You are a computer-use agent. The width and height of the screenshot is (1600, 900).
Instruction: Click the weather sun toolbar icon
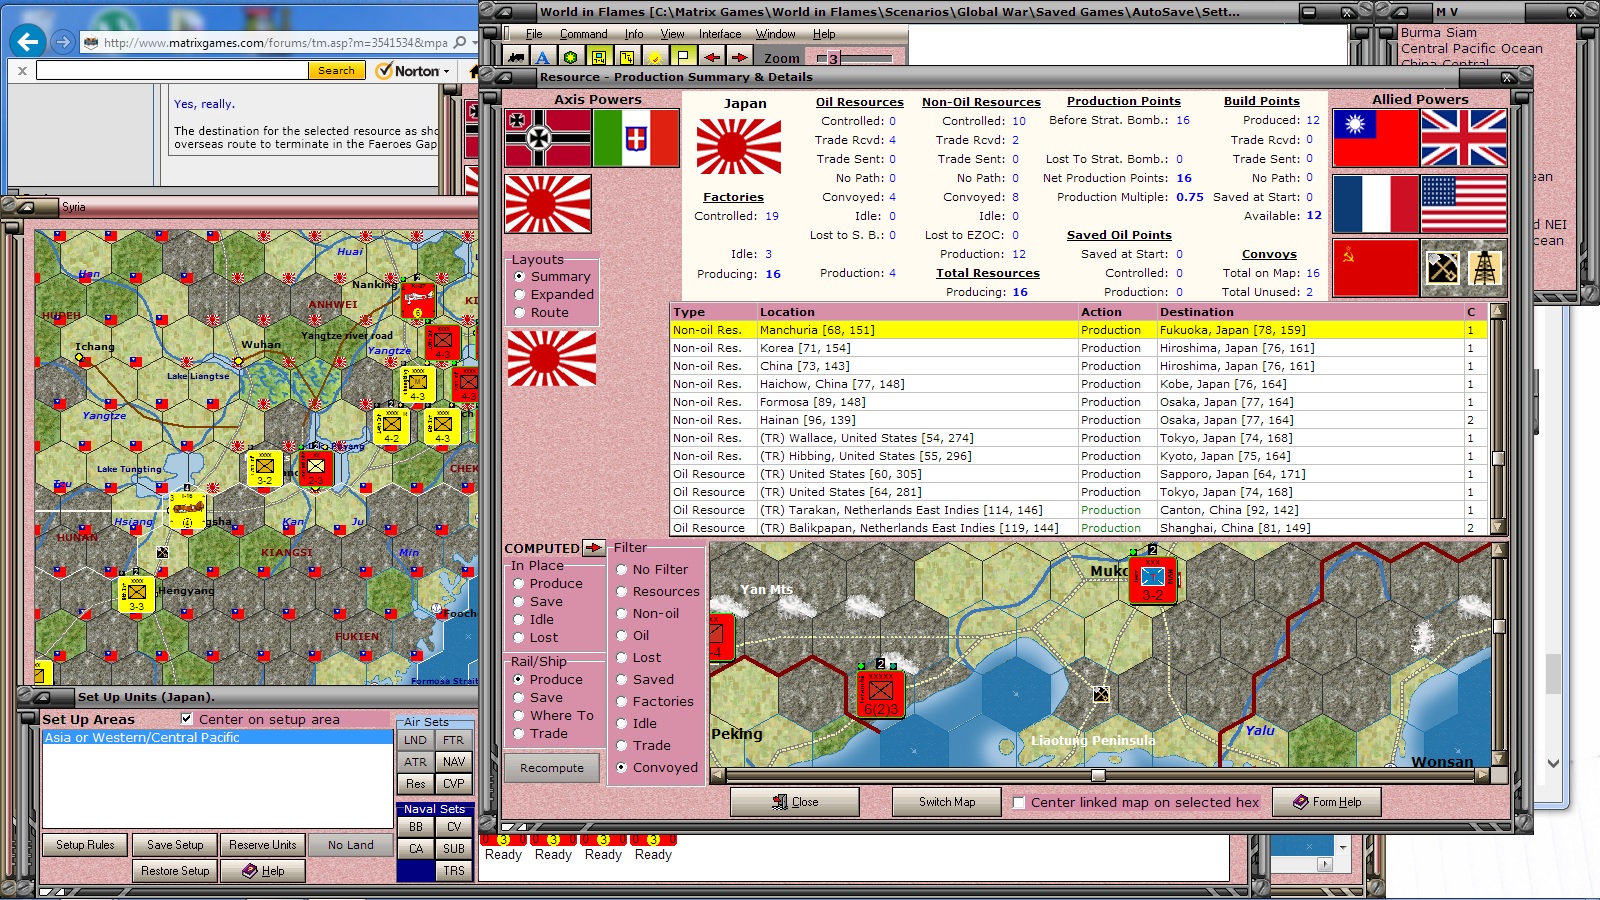point(654,57)
